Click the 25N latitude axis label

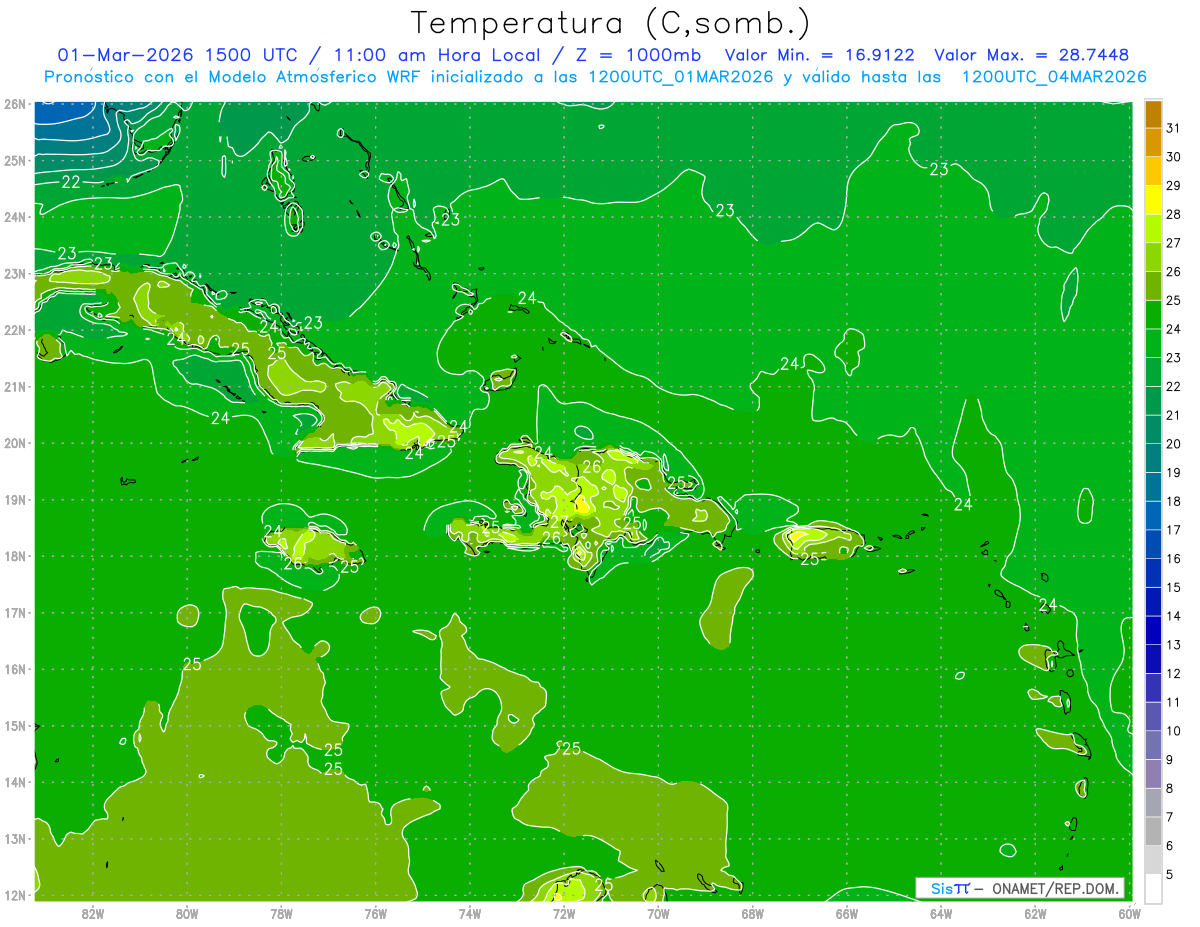[x=15, y=160]
